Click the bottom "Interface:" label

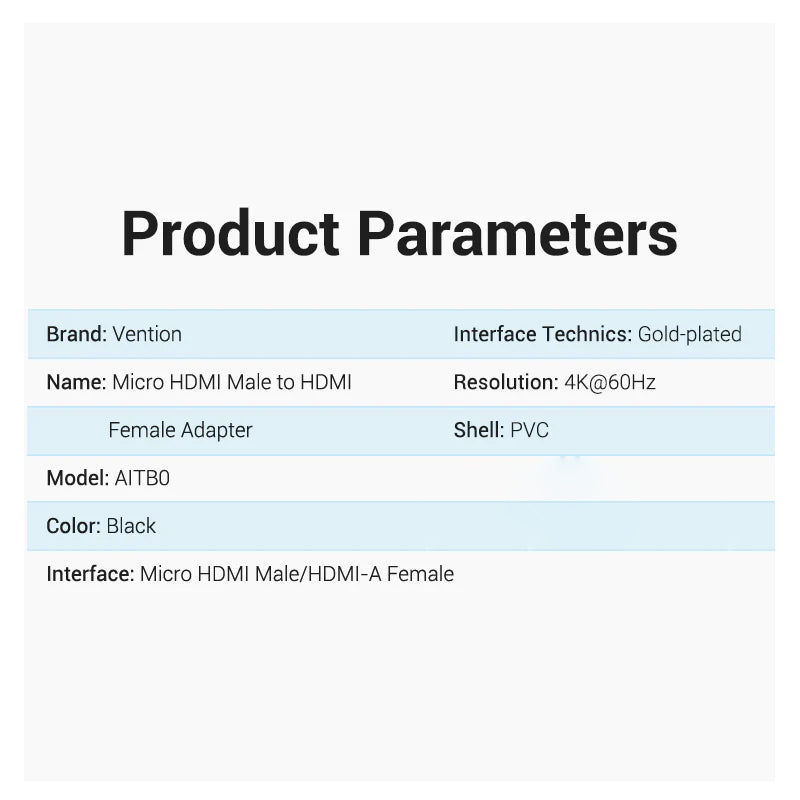pyautogui.click(x=90, y=574)
